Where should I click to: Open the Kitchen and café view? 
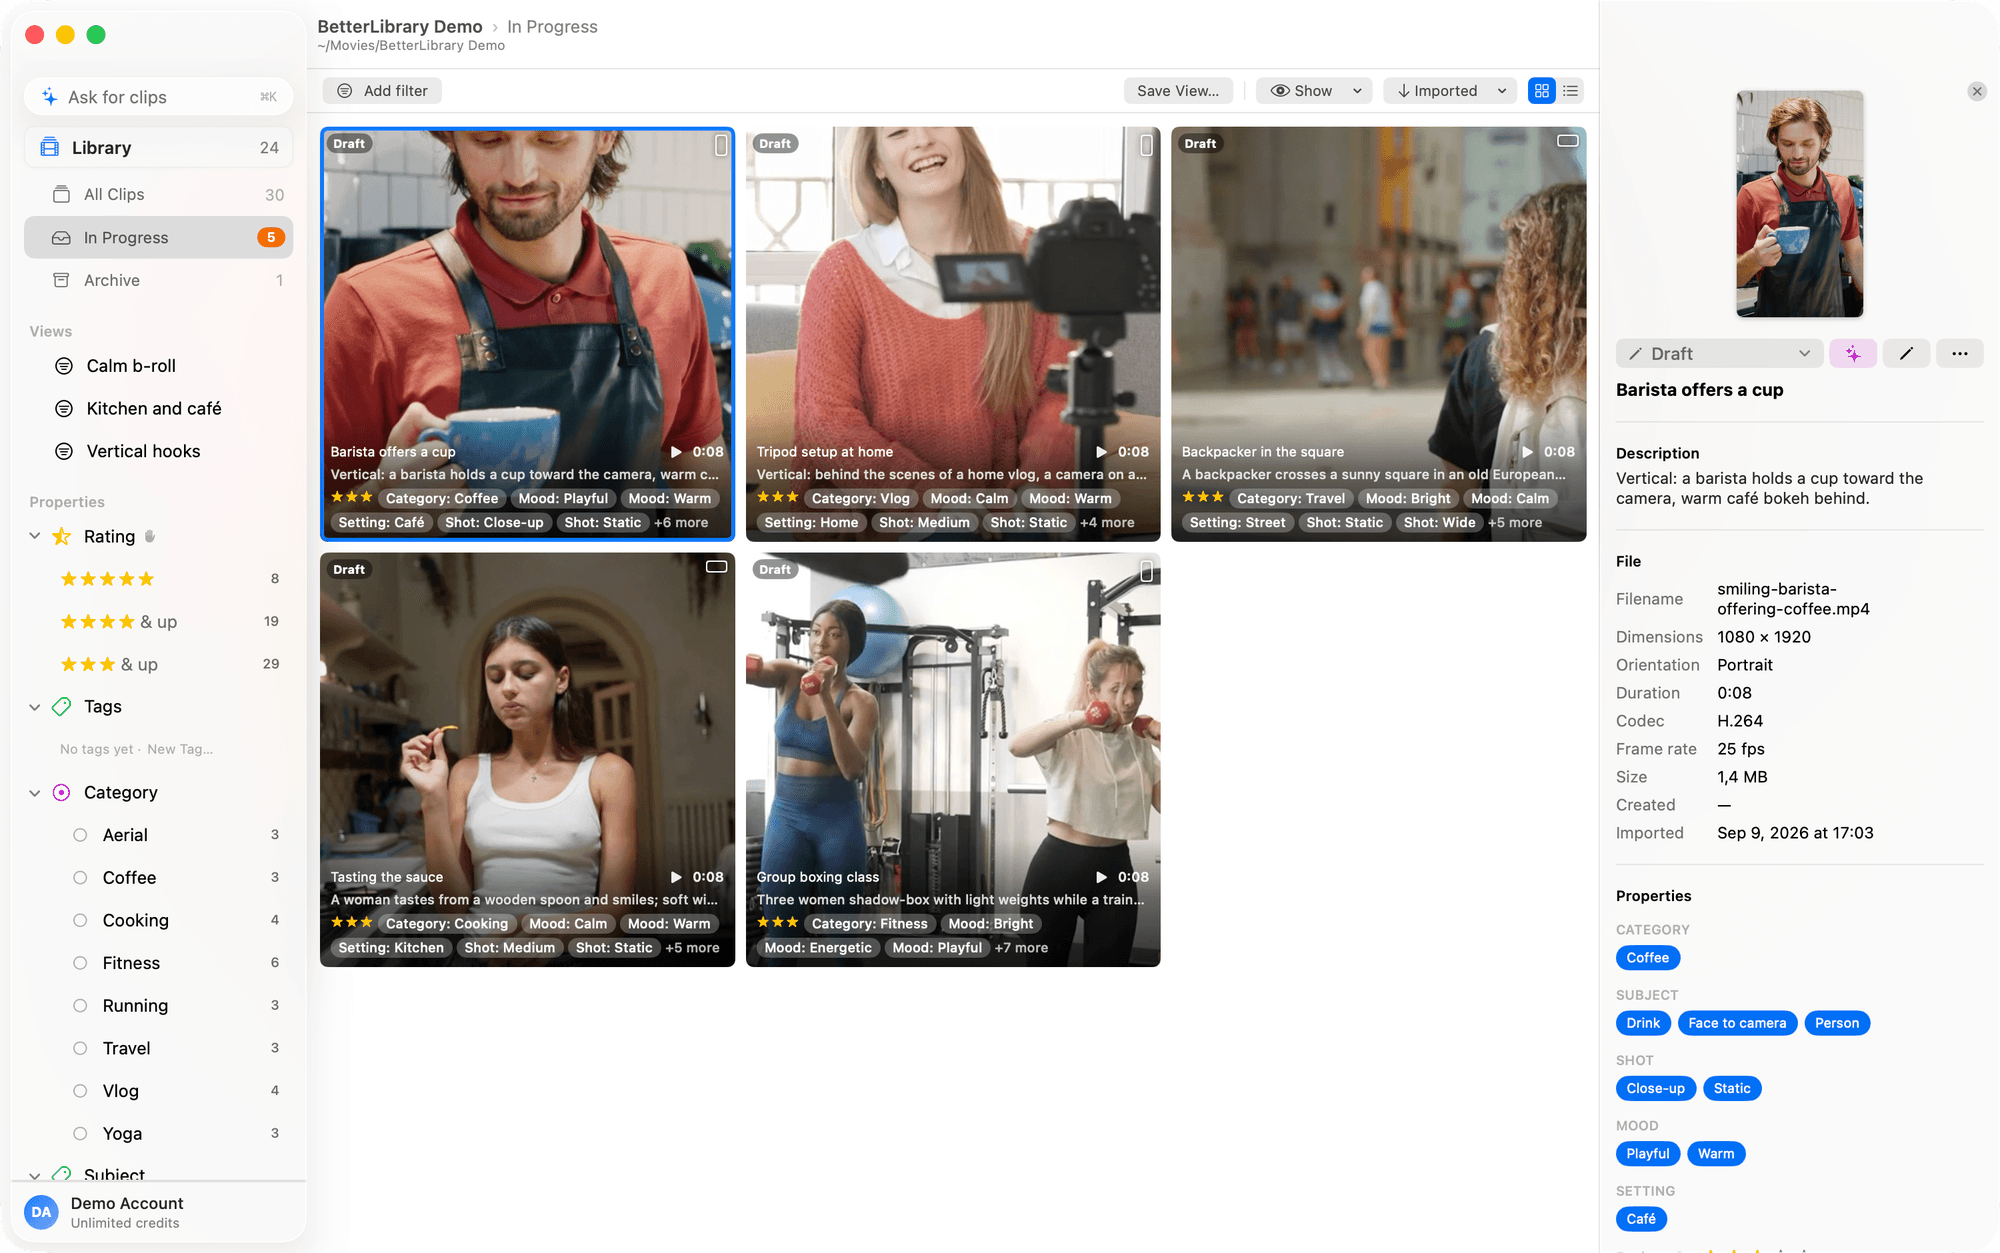coord(154,409)
